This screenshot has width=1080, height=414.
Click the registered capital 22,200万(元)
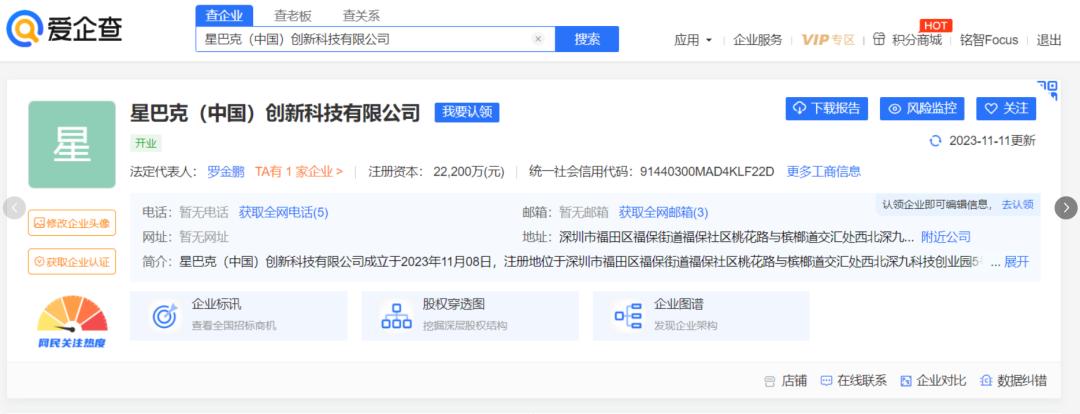click(468, 172)
